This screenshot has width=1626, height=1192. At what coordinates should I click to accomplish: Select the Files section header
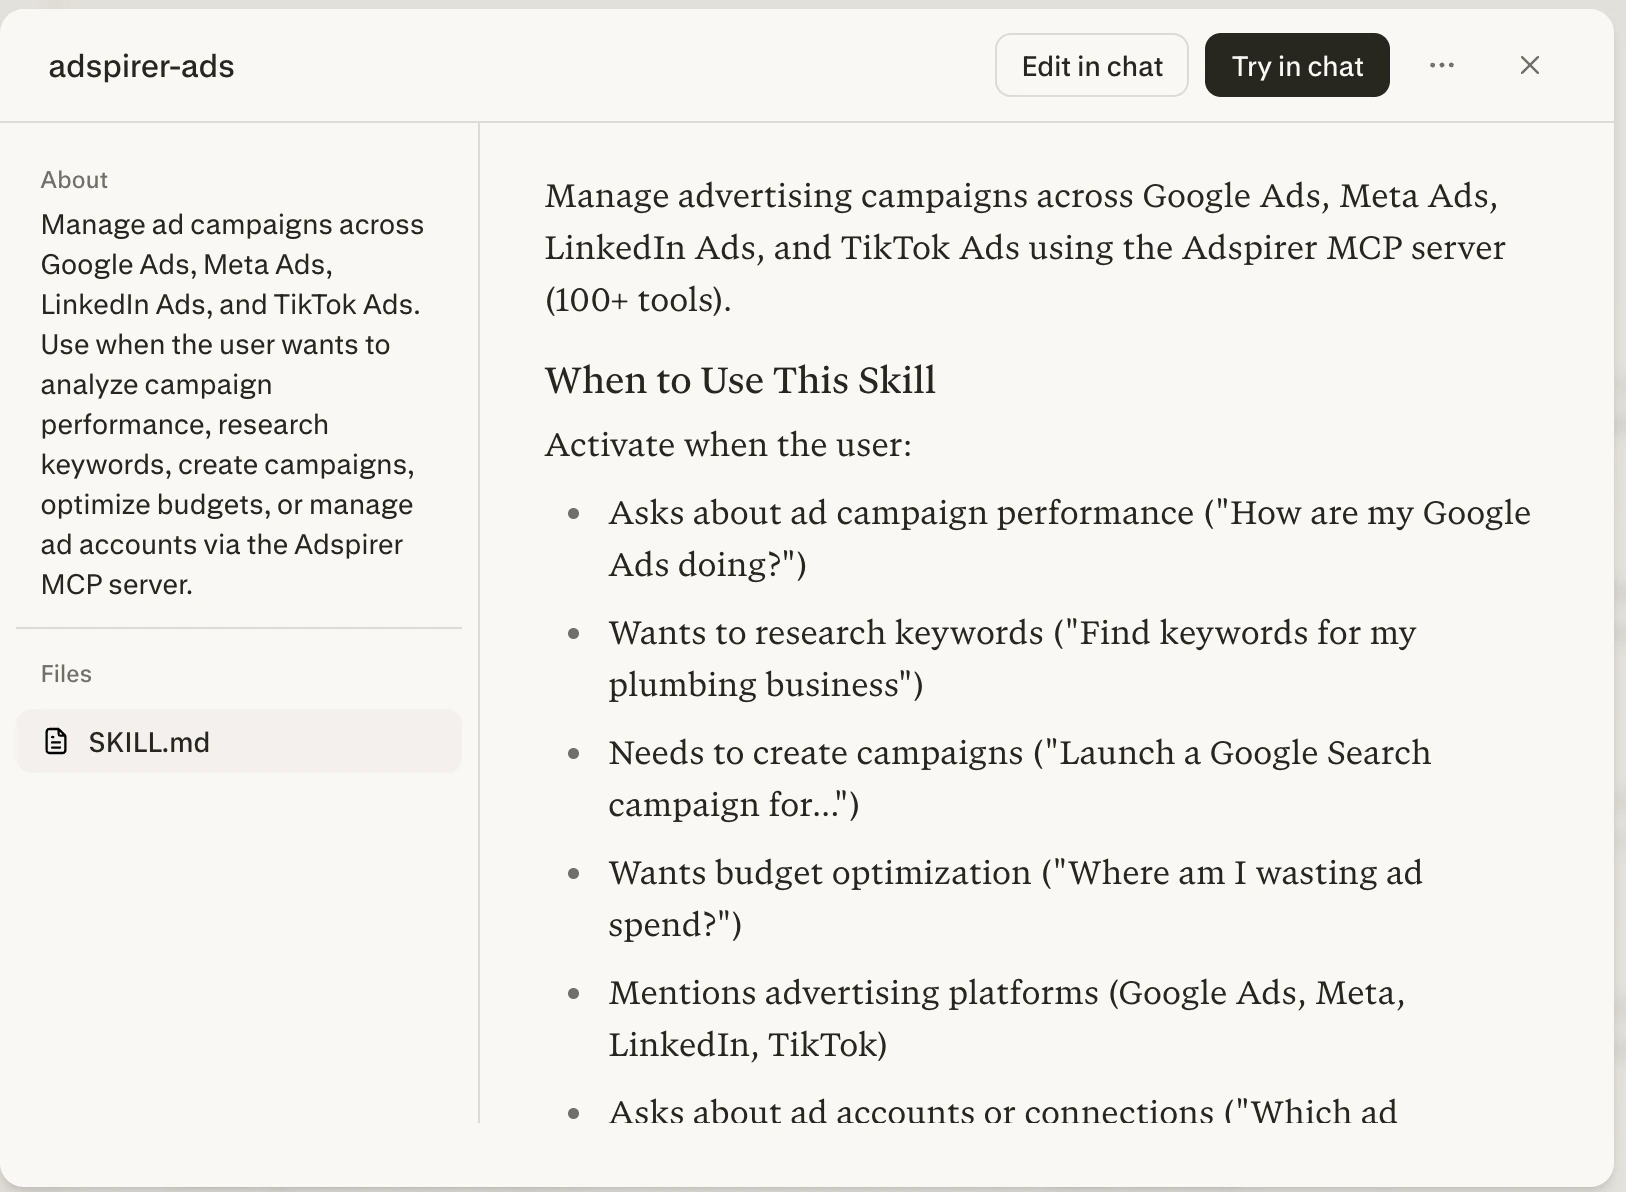pos(65,673)
